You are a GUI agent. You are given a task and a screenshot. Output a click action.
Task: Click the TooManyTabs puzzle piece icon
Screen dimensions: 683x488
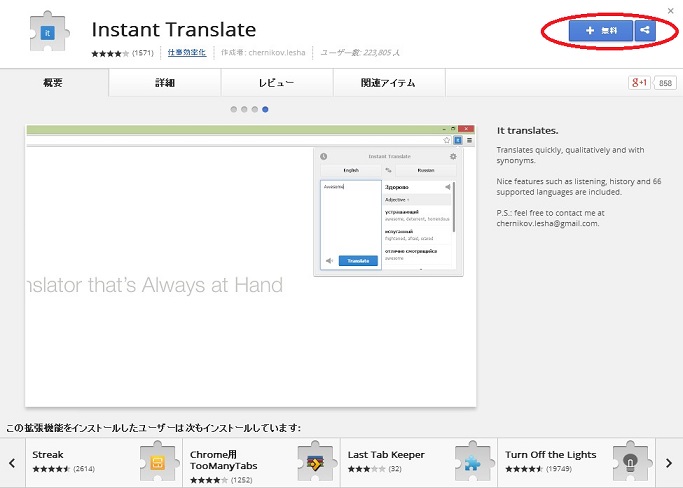[x=316, y=462]
